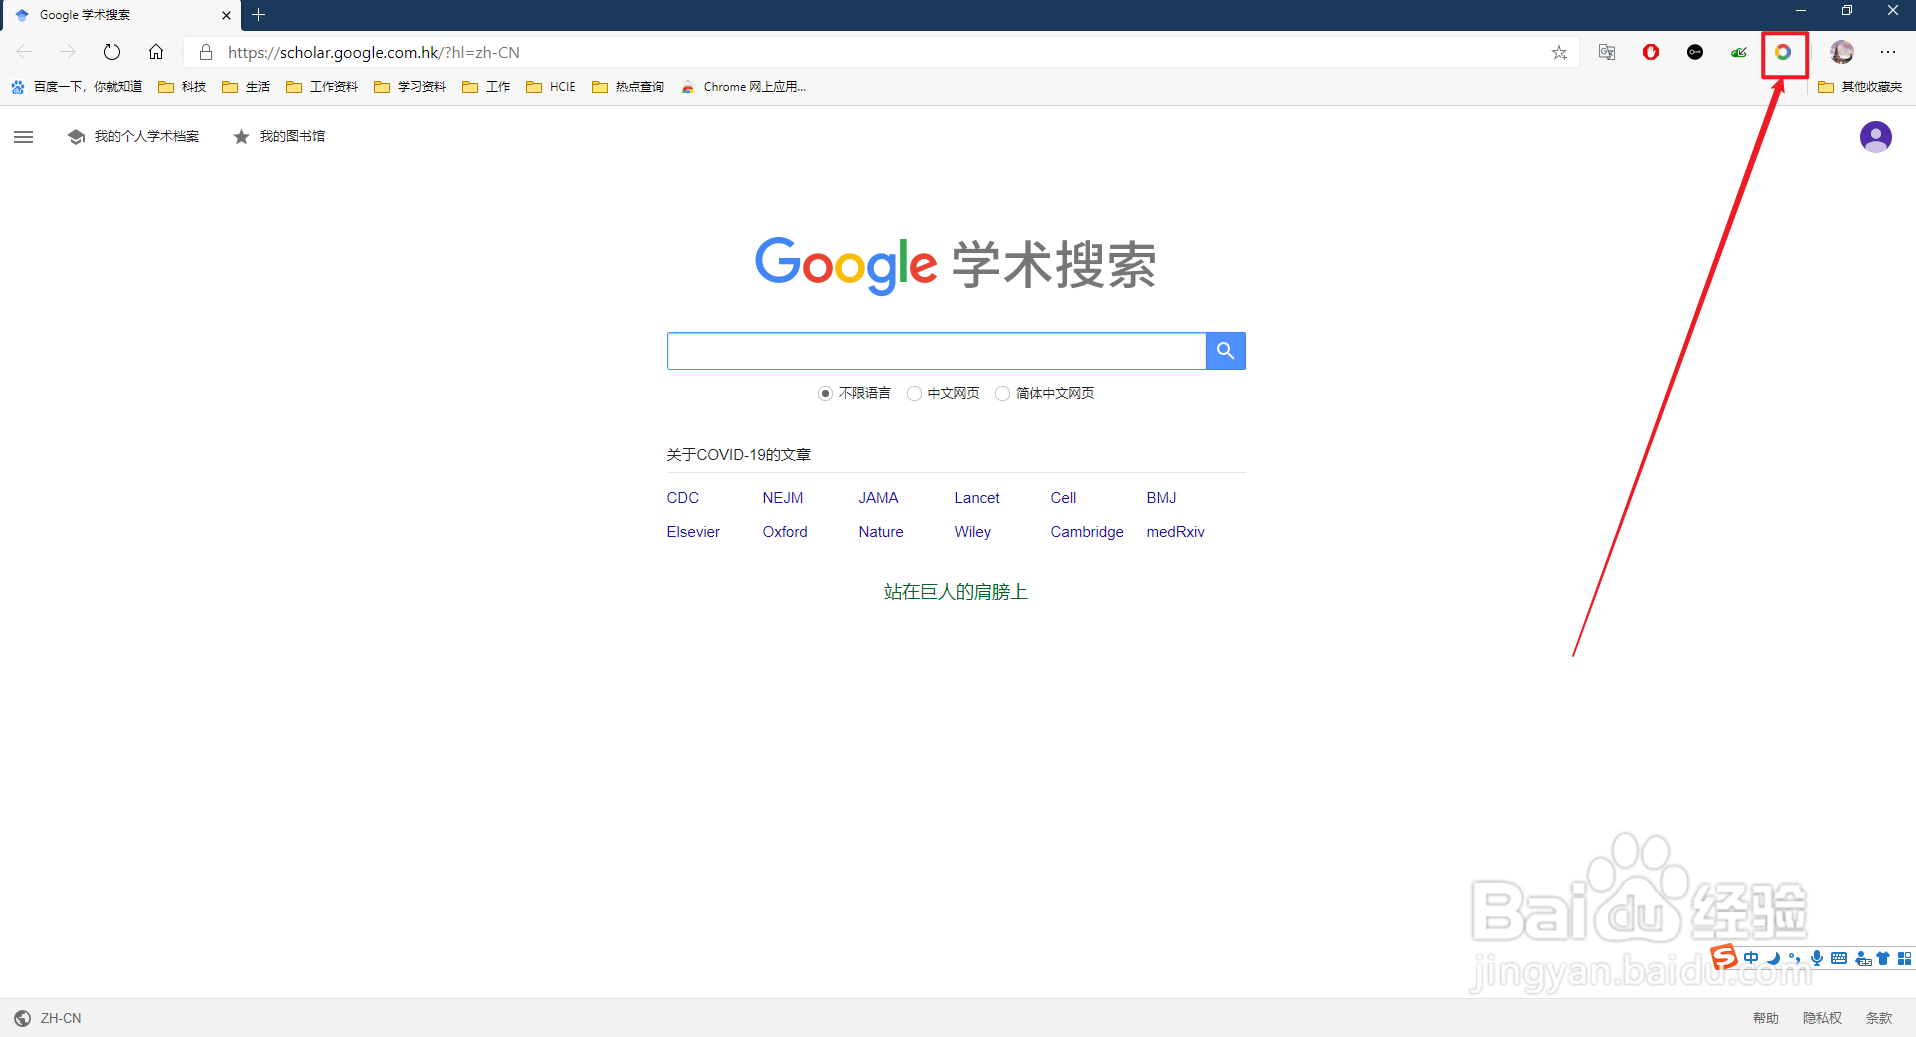The image size is (1916, 1037).
Task: Open the HCIE bookmarks folder
Action: click(x=551, y=87)
